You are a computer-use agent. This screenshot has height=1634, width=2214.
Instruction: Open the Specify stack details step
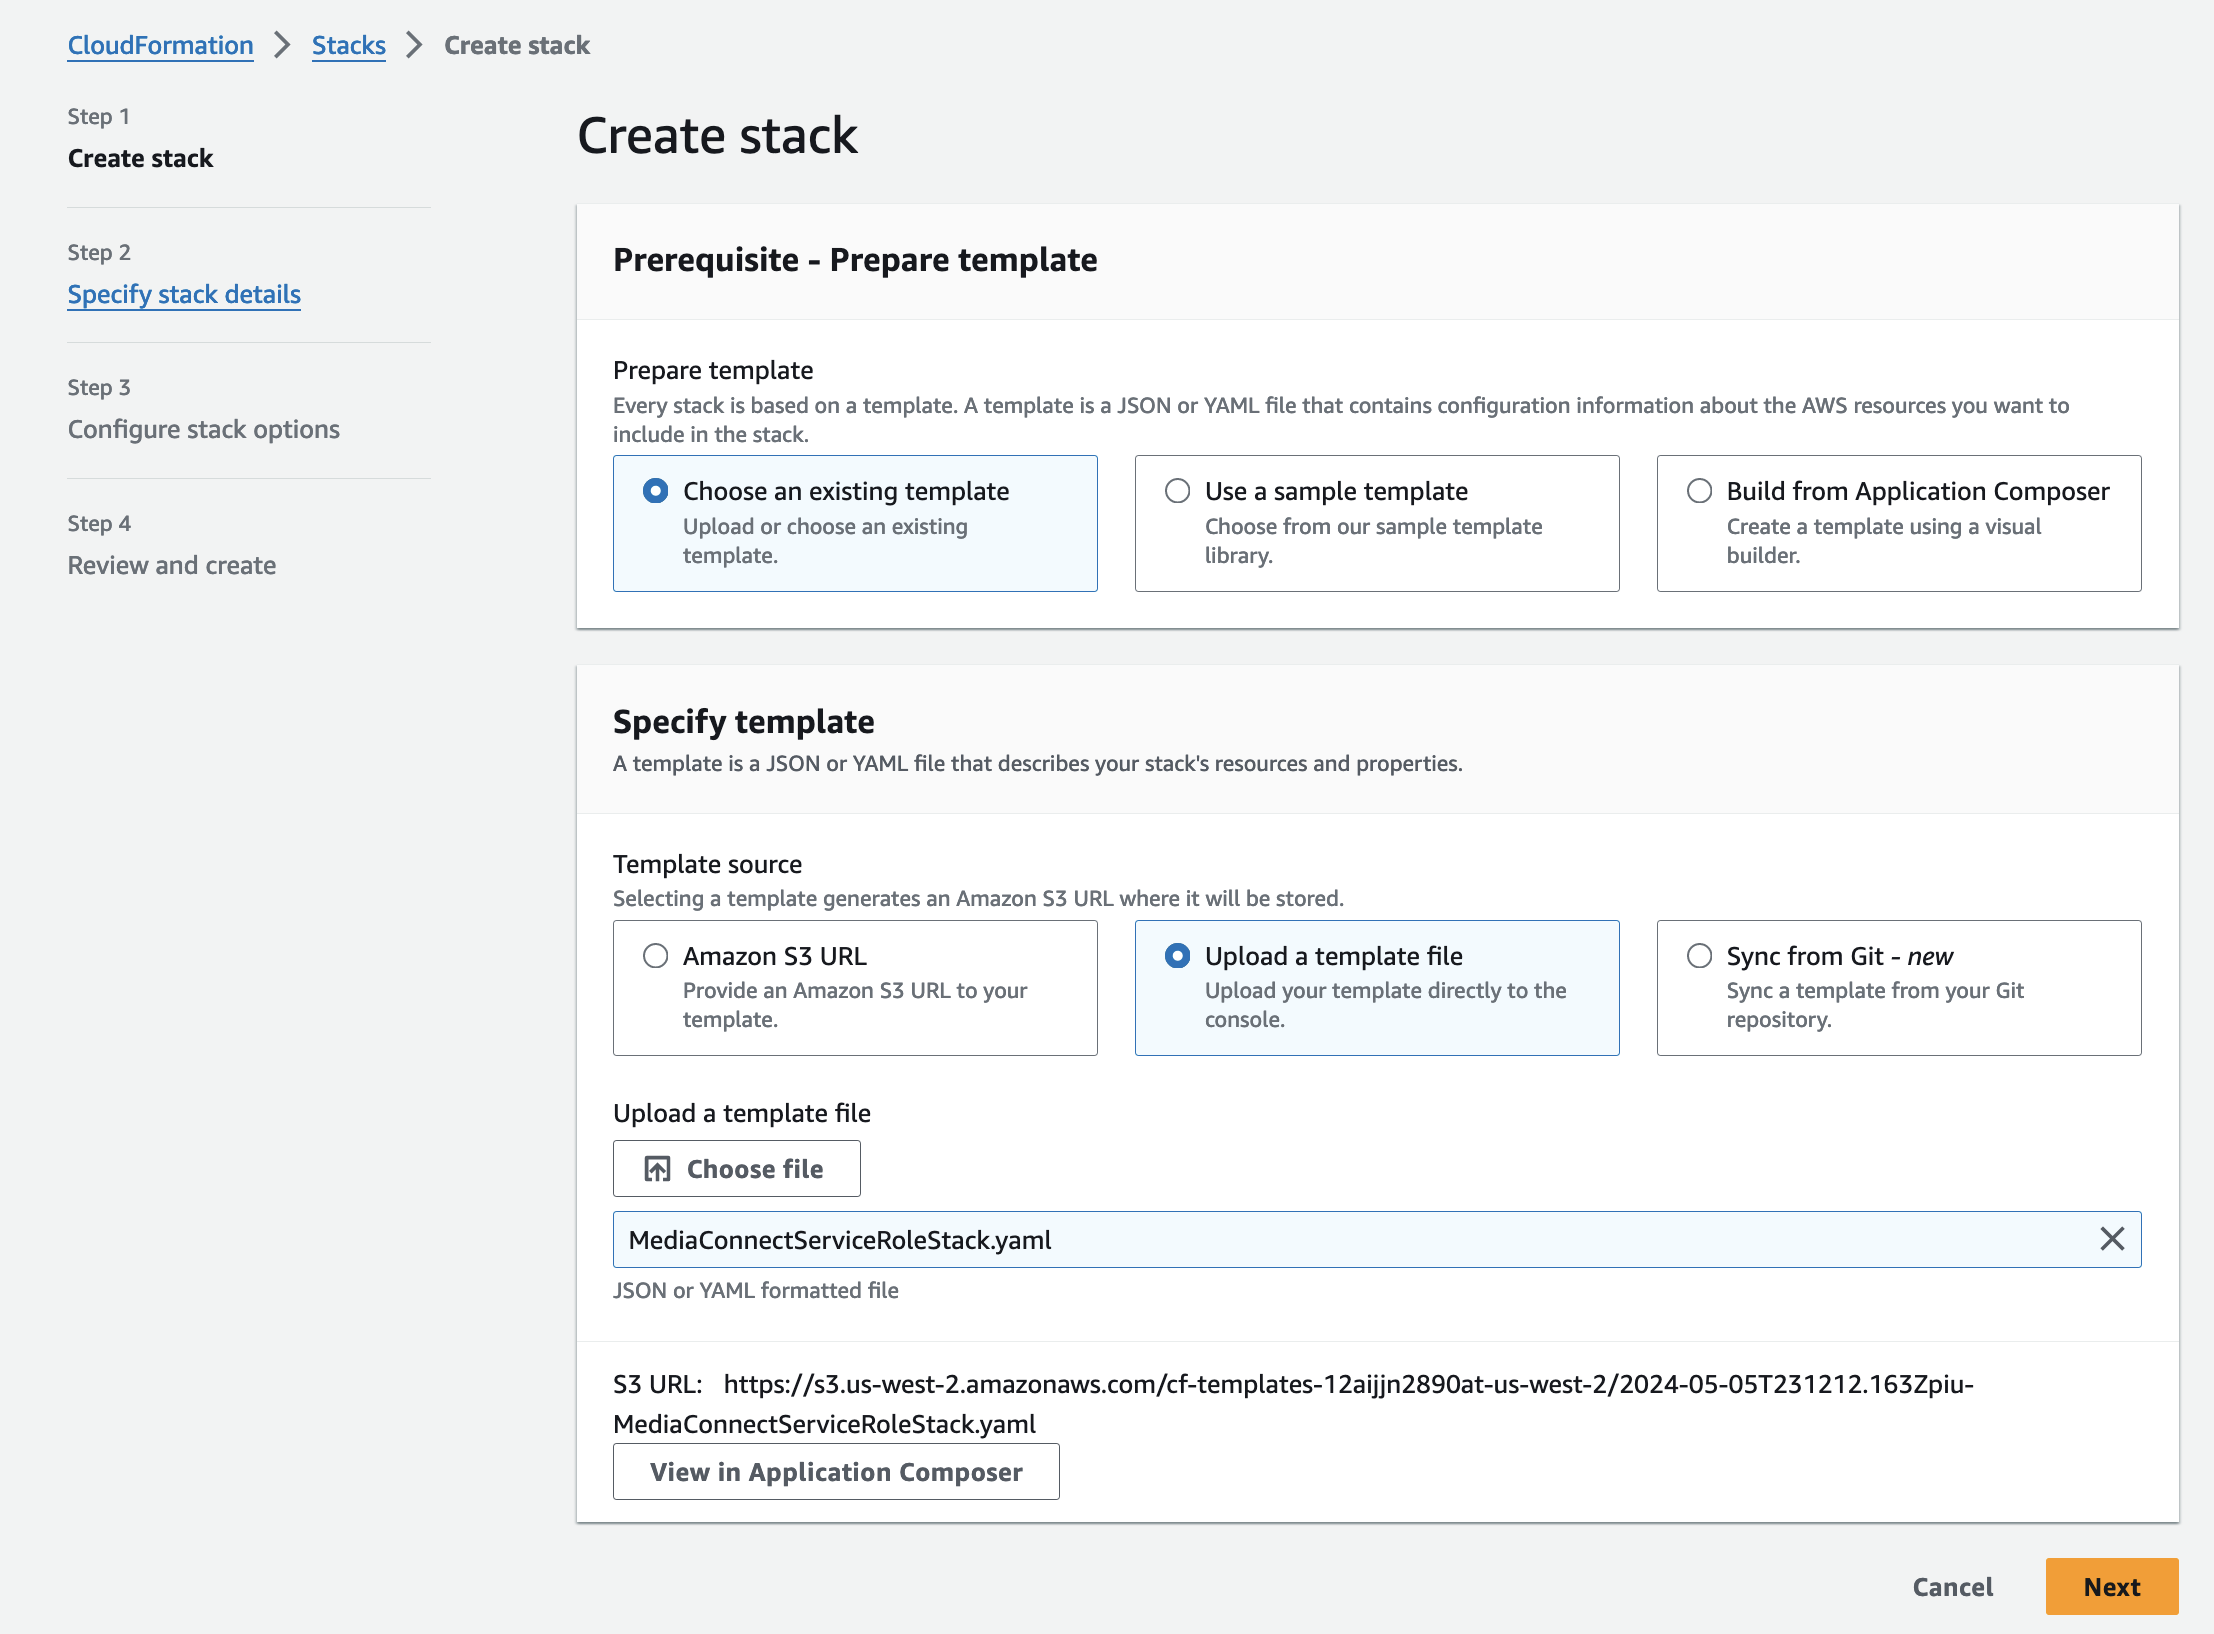[x=184, y=294]
